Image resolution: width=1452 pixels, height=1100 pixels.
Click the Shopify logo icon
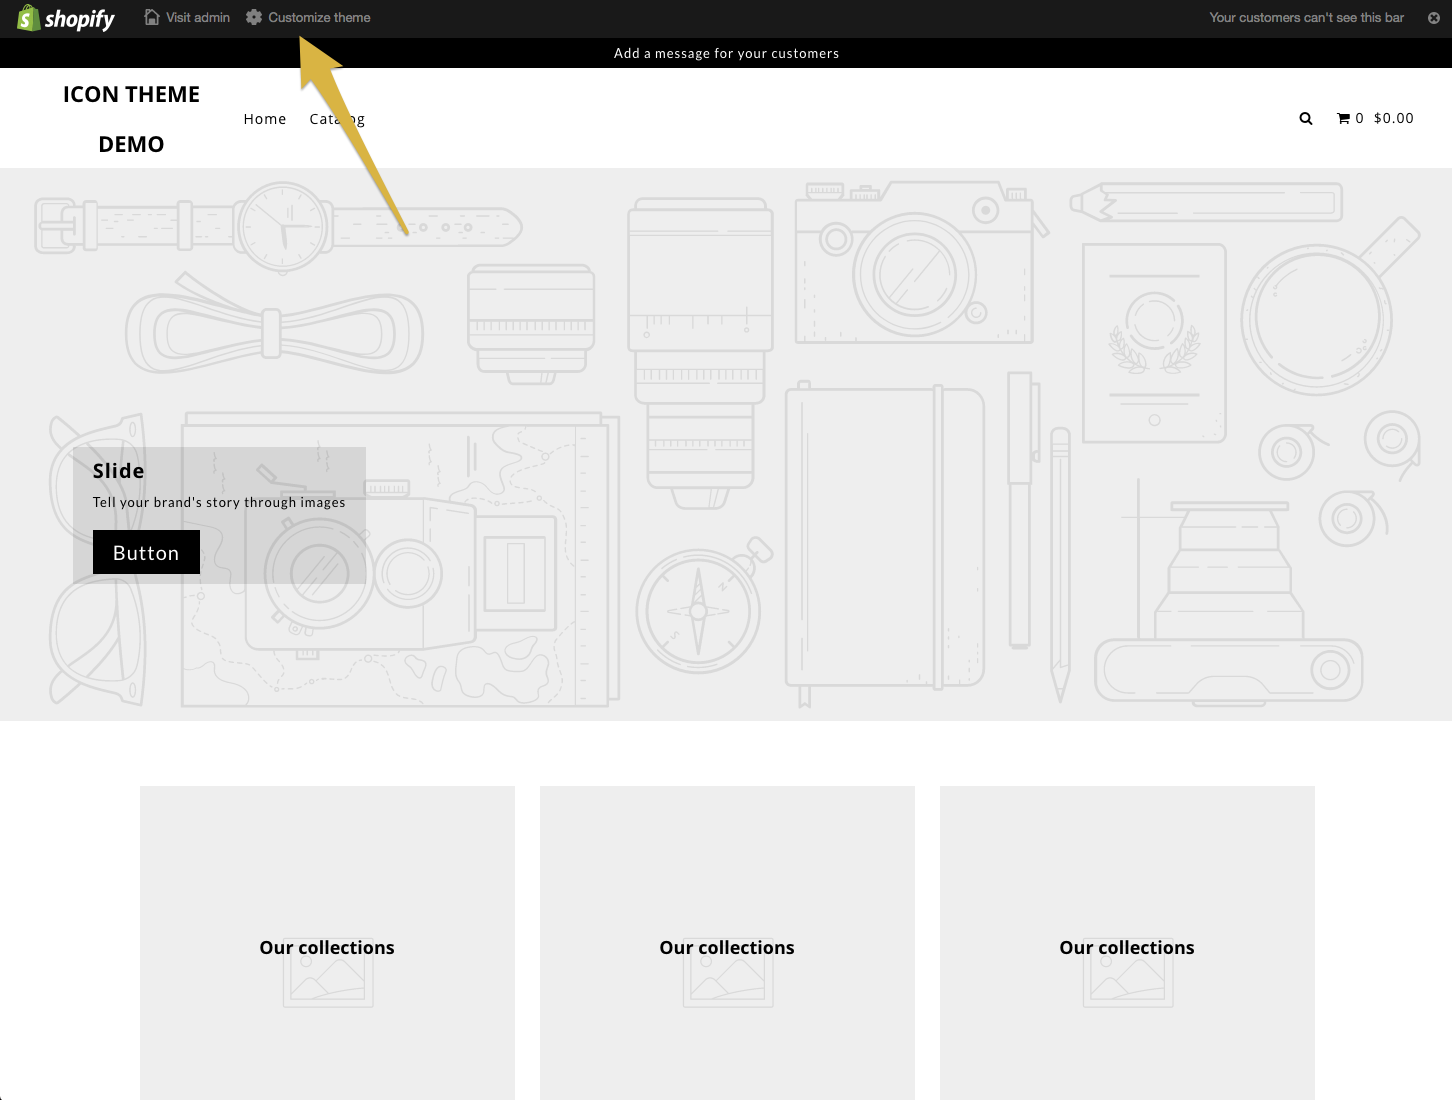tap(28, 17)
